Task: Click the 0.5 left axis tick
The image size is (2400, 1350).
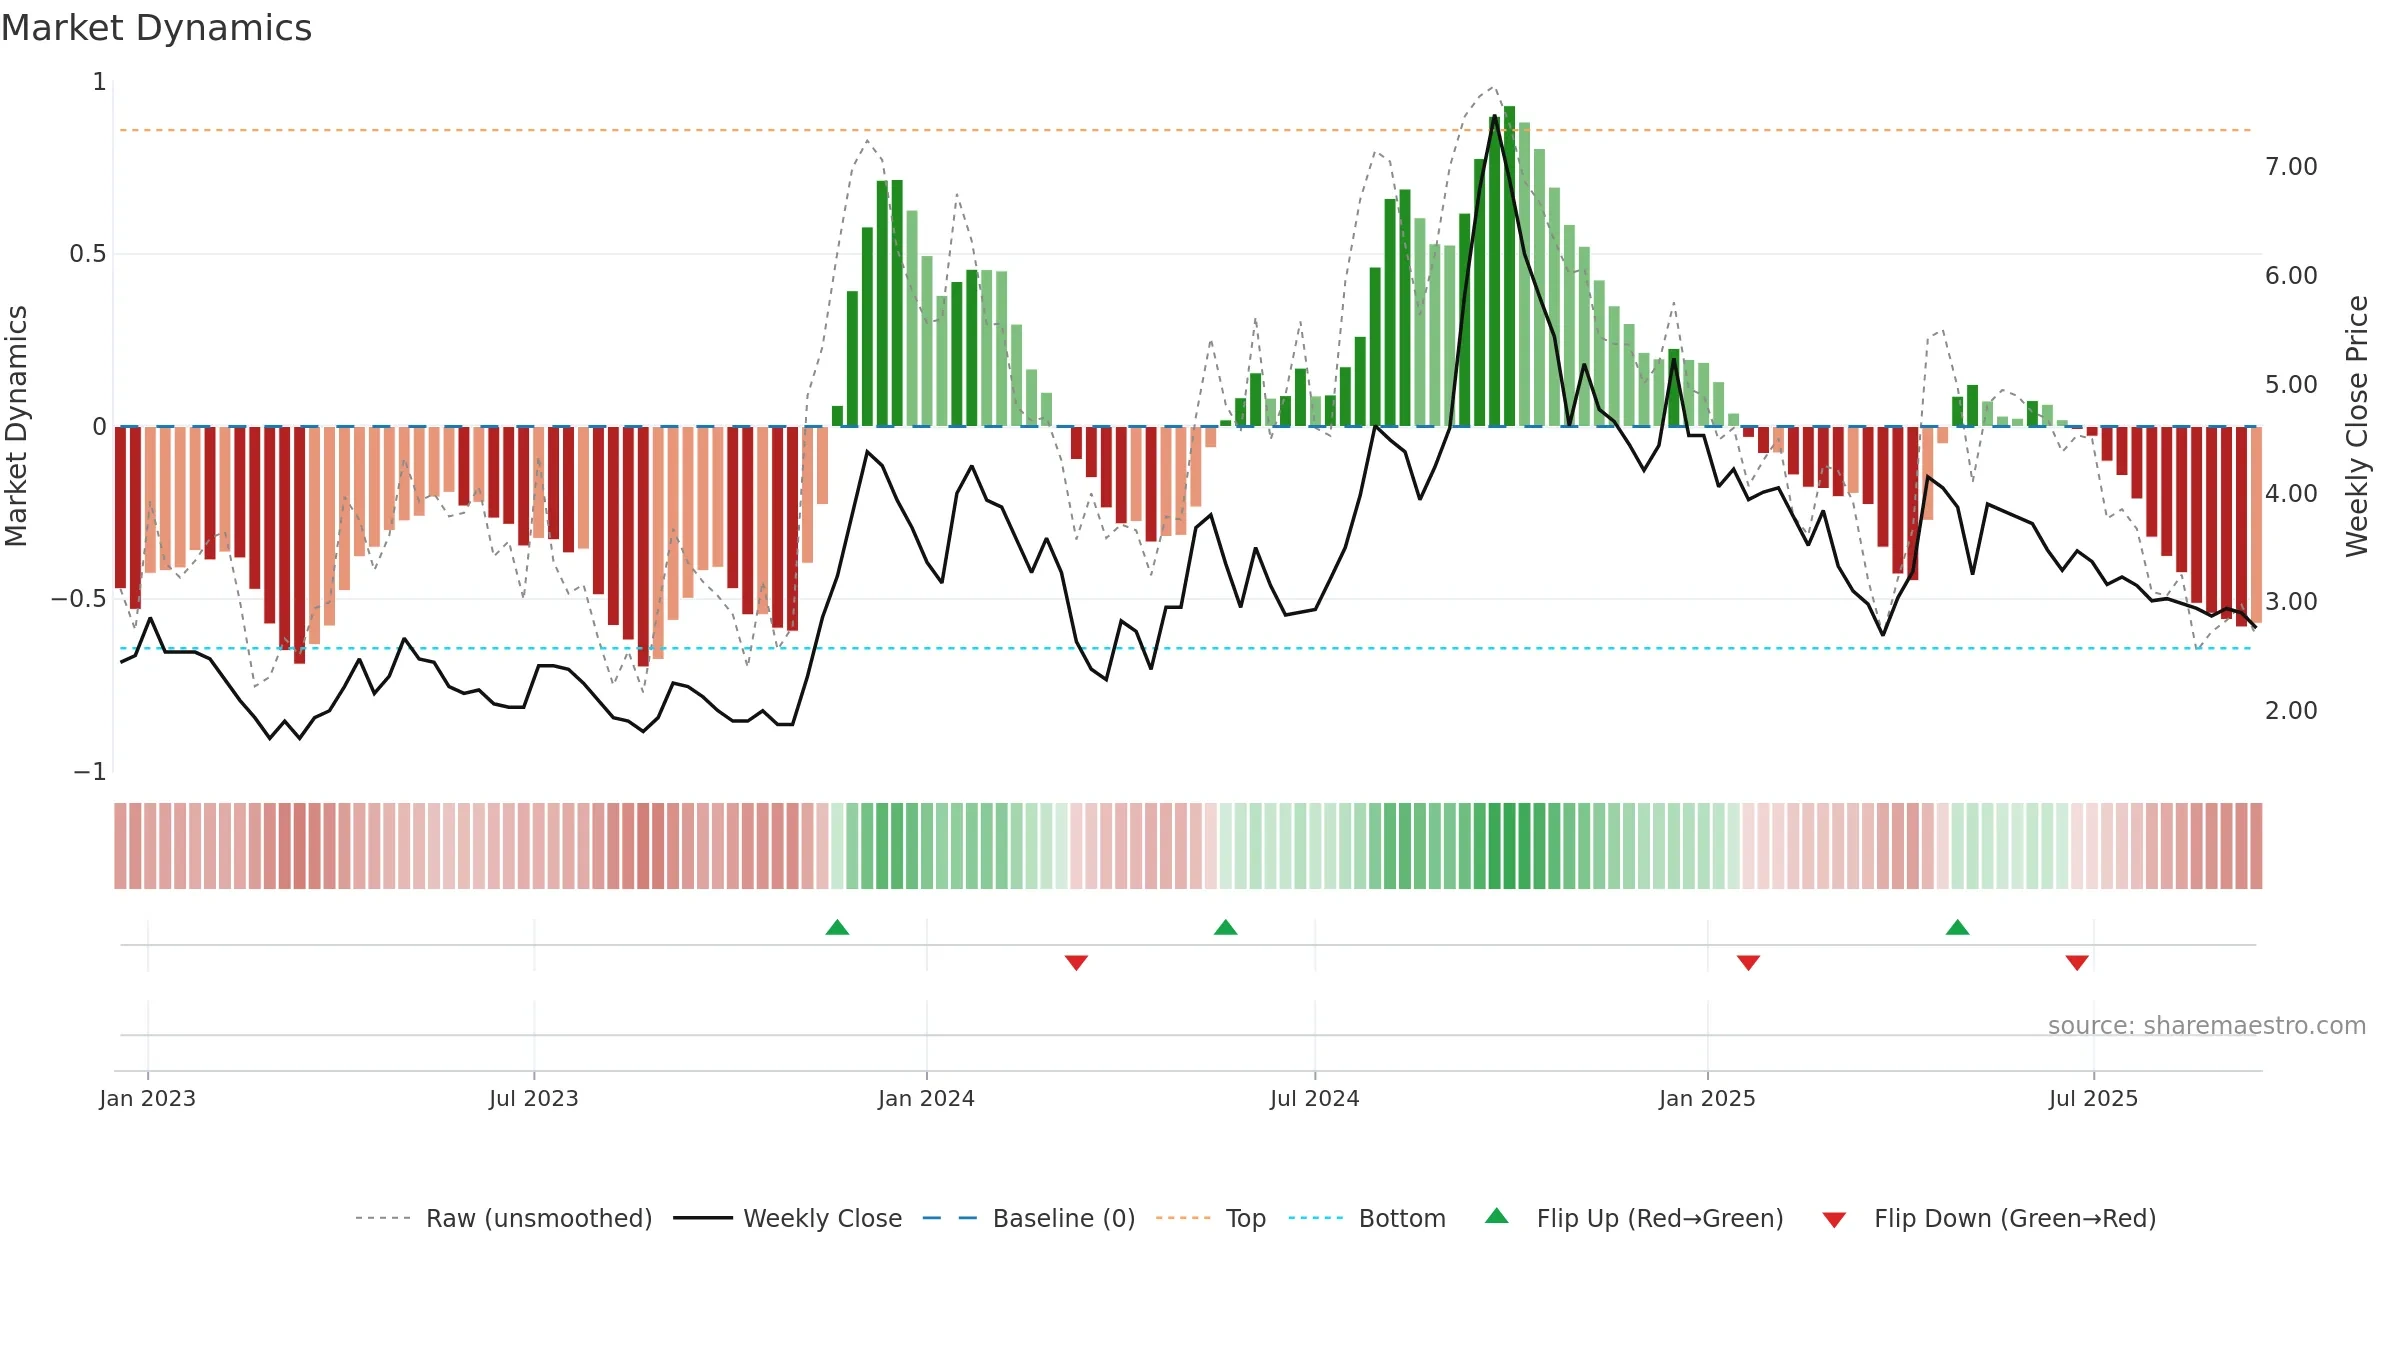Action: coord(88,254)
